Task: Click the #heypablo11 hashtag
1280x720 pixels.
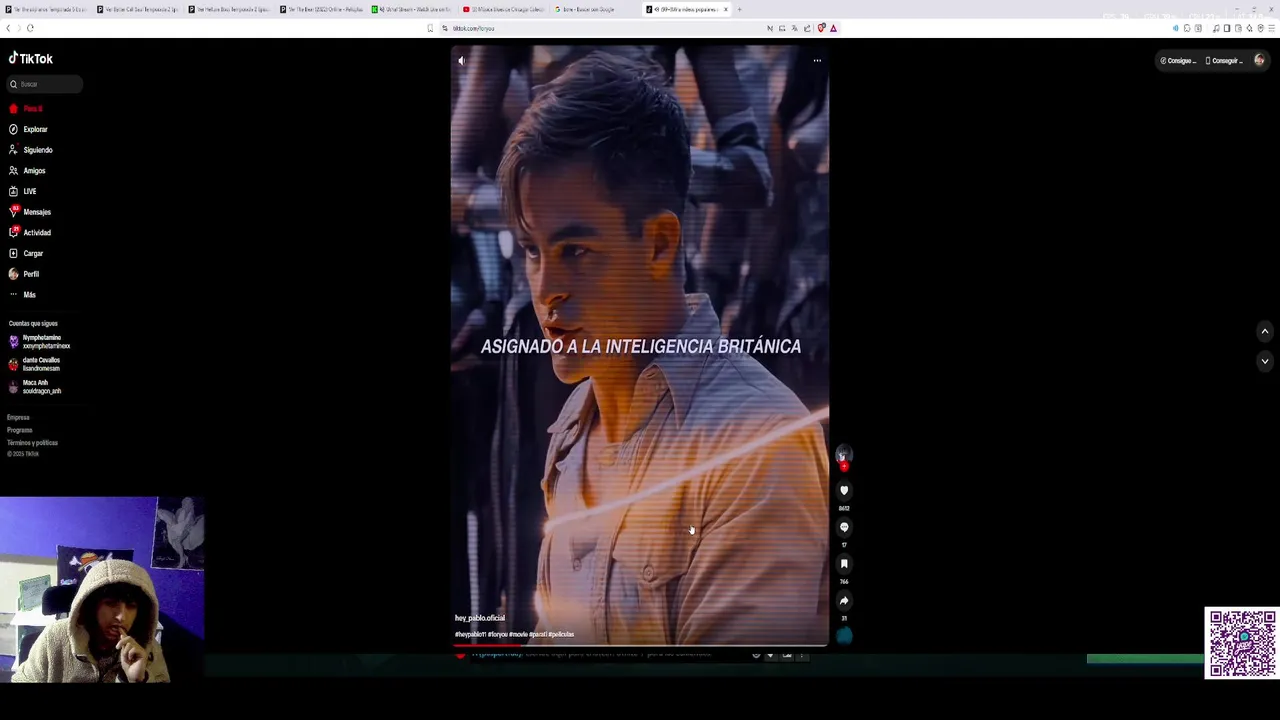Action: pyautogui.click(x=470, y=634)
